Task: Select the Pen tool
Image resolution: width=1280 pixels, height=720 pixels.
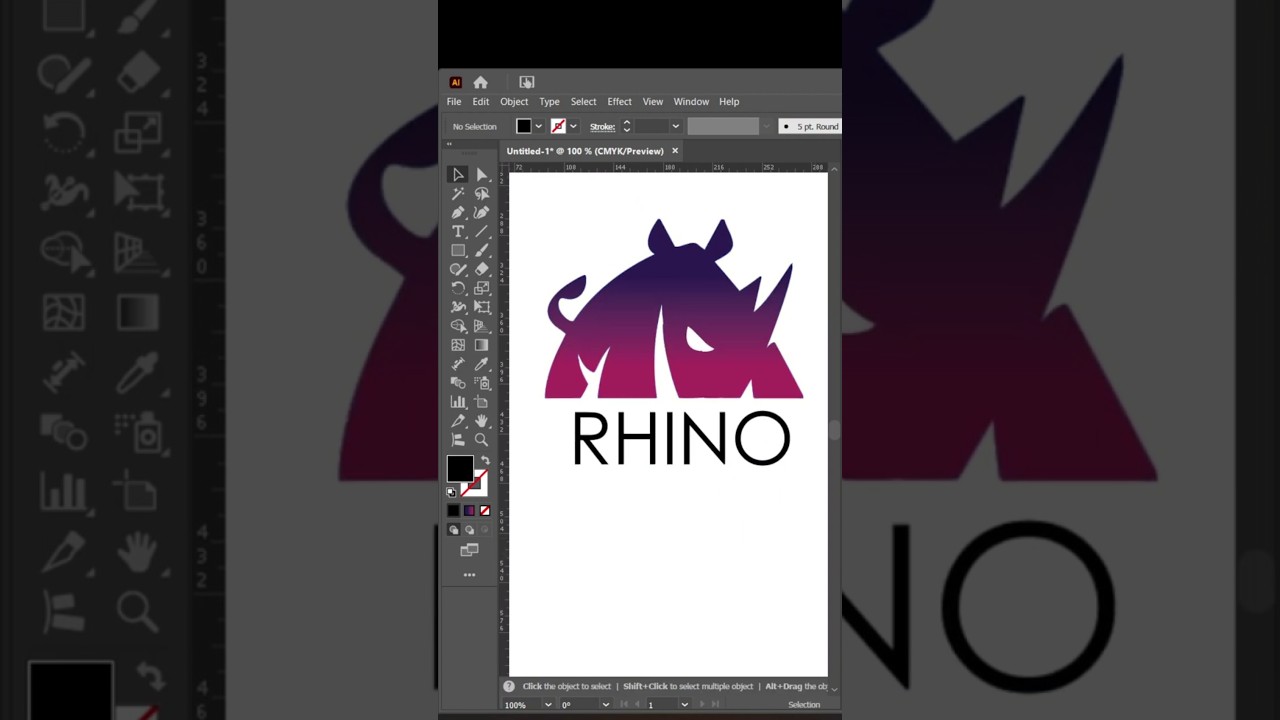Action: [x=458, y=213]
